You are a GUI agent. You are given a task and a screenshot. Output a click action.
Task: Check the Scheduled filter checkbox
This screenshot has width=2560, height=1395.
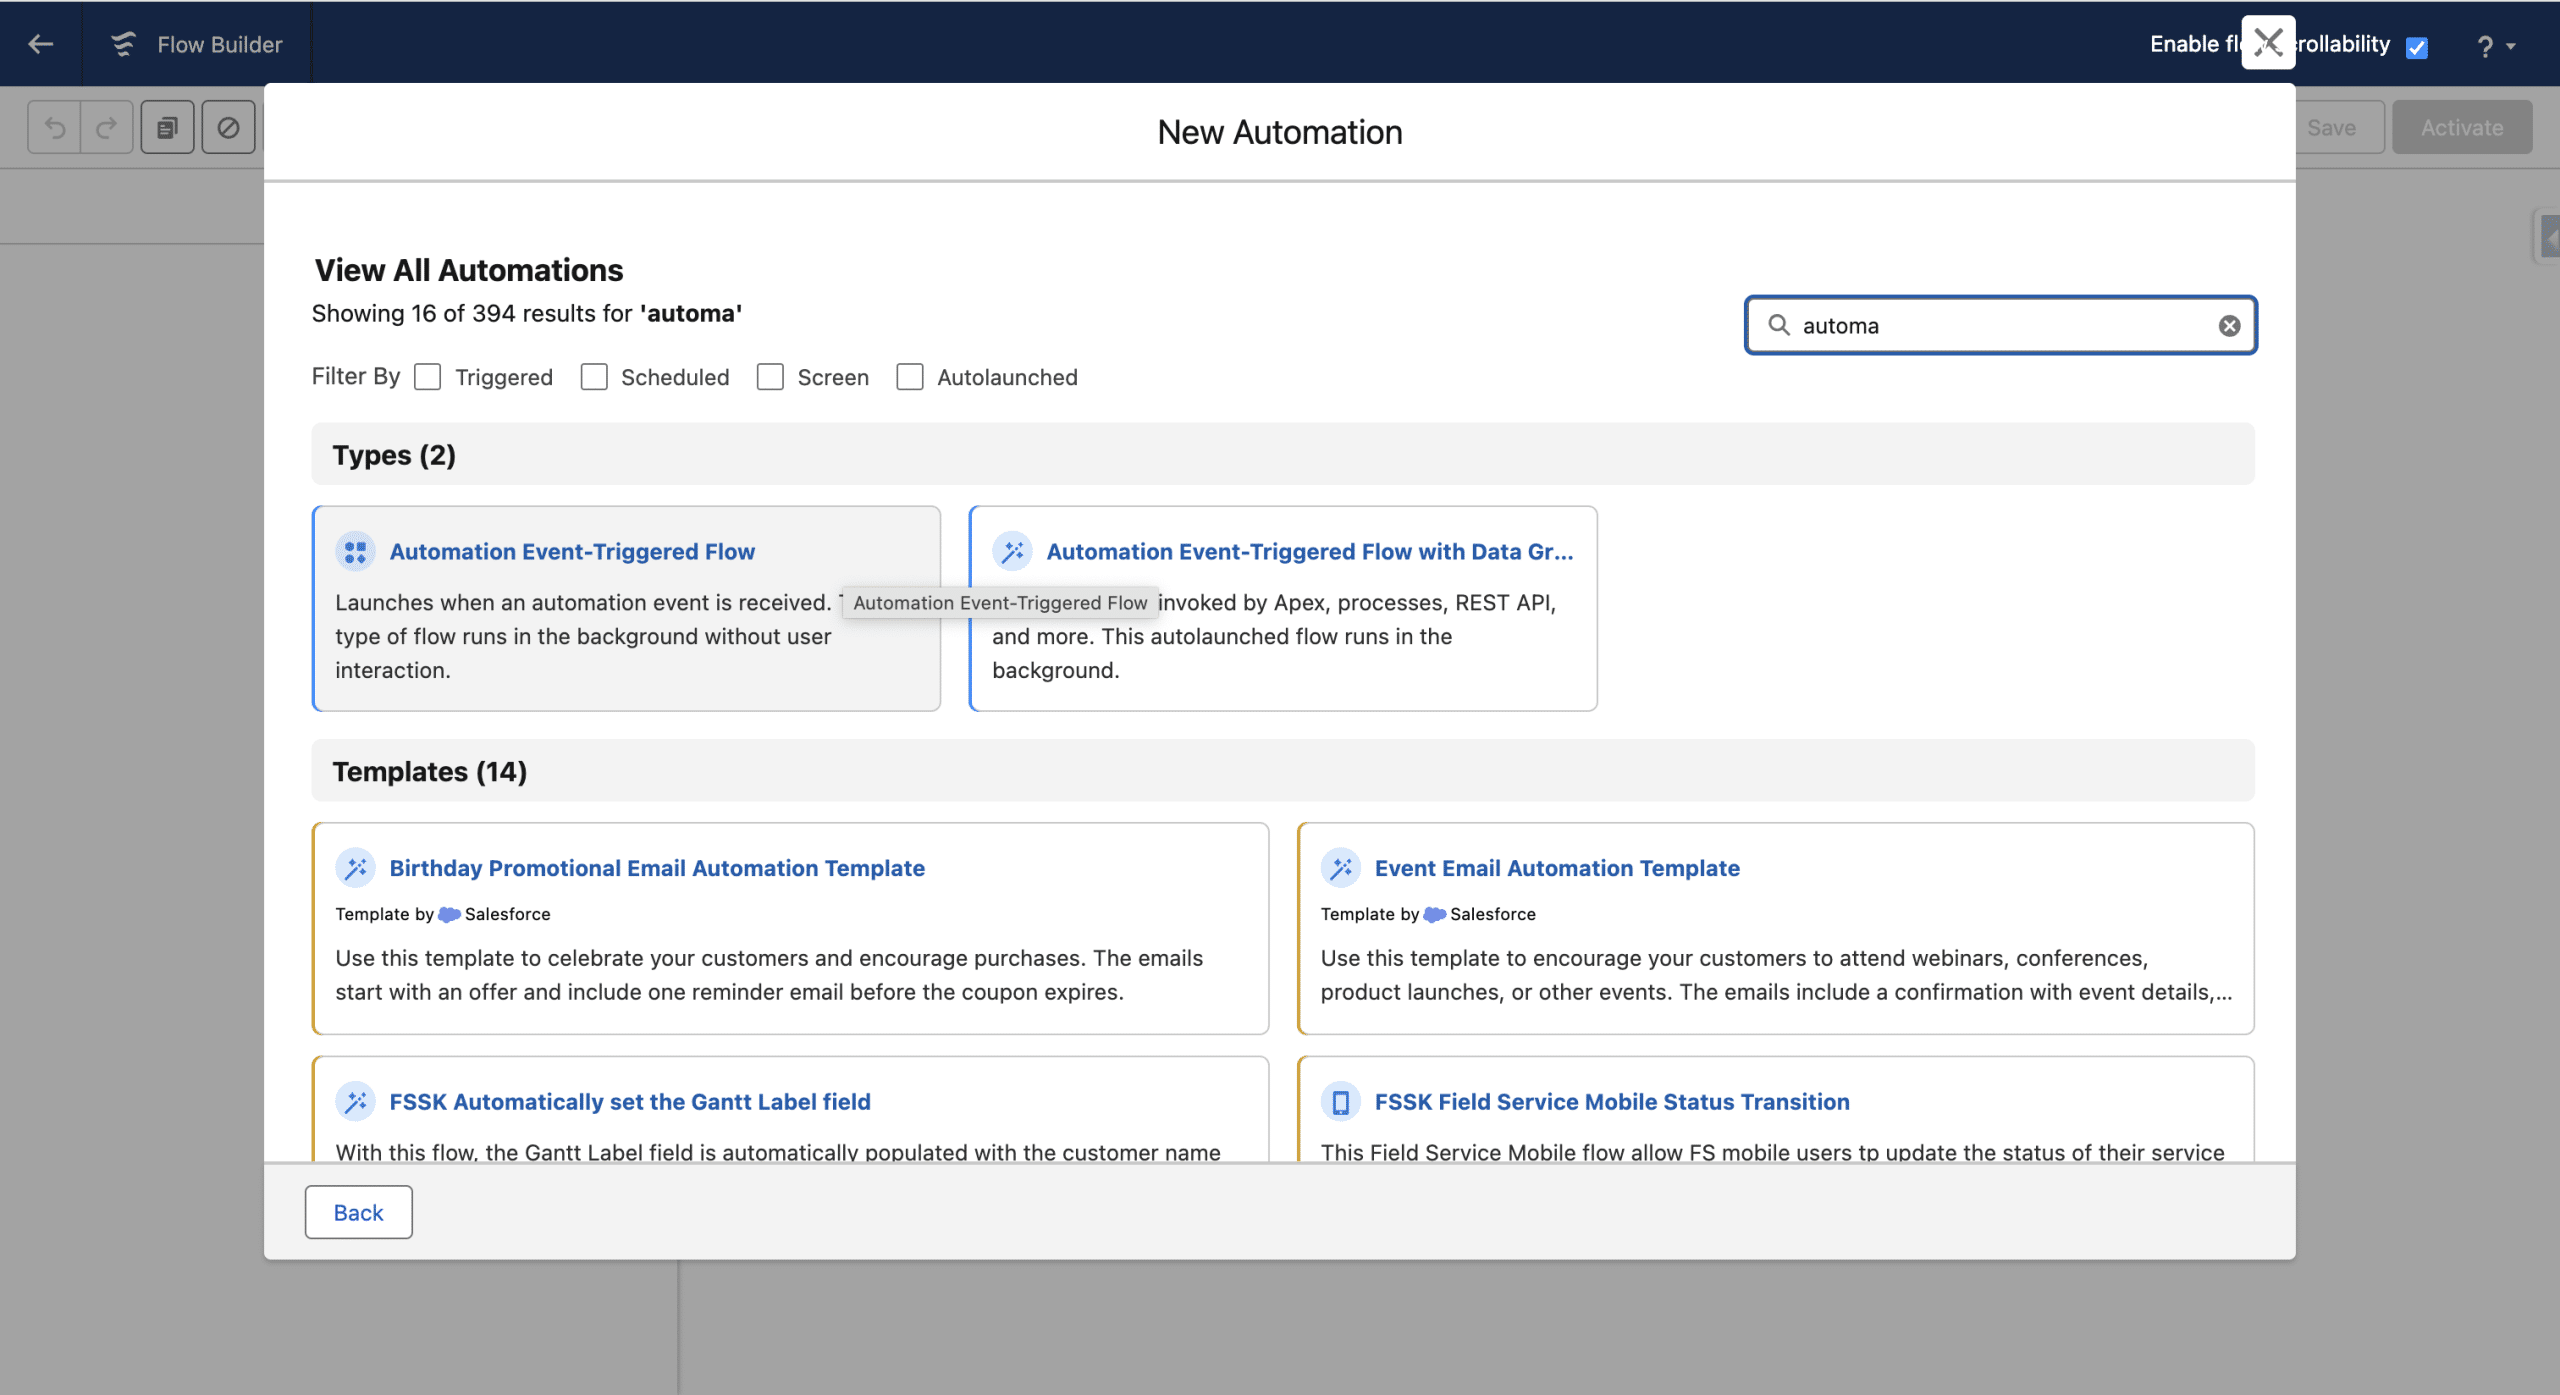tap(594, 377)
